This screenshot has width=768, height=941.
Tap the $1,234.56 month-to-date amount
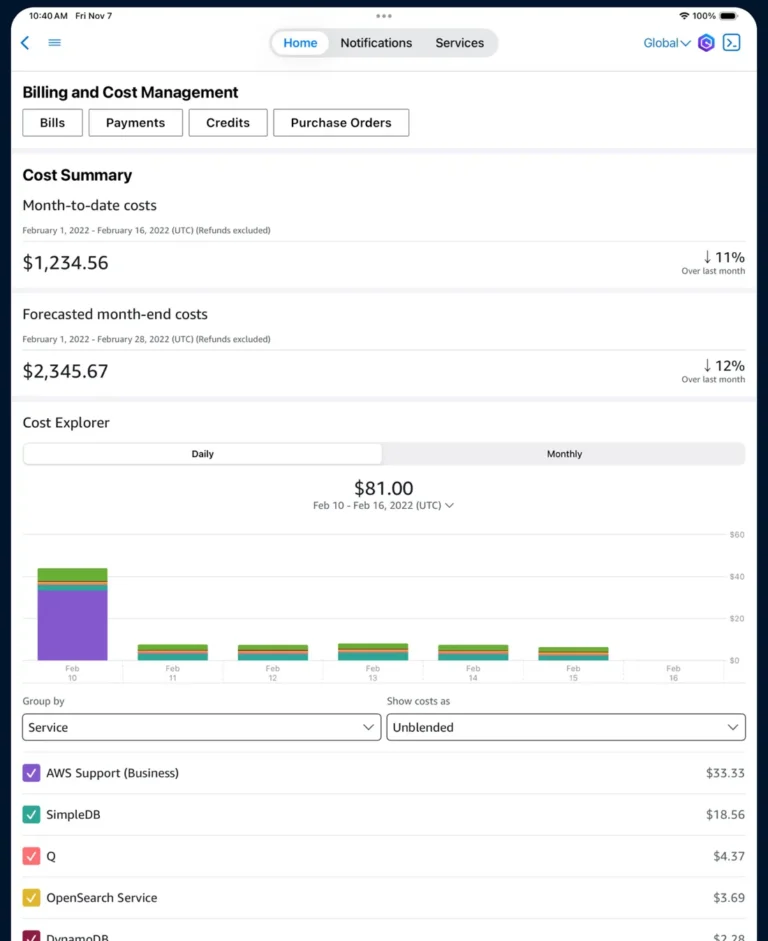(x=65, y=263)
